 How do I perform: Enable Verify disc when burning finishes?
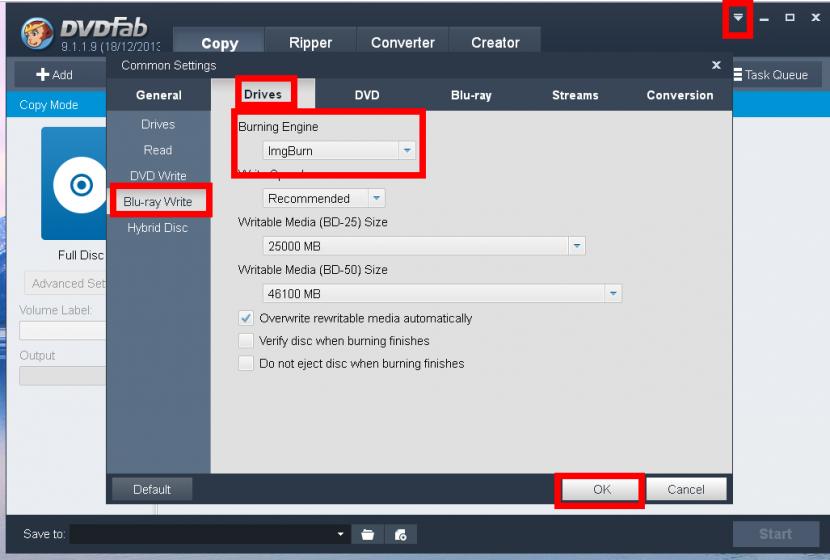tap(246, 341)
